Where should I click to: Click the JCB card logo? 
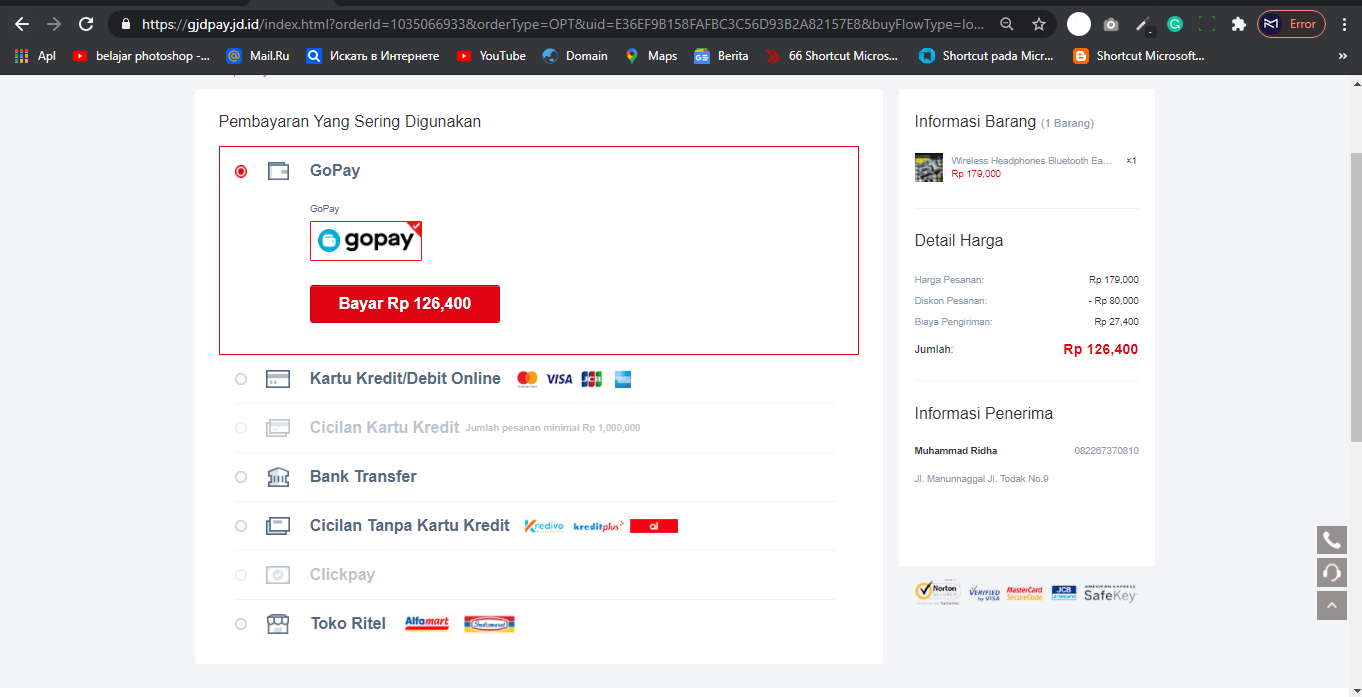click(591, 379)
